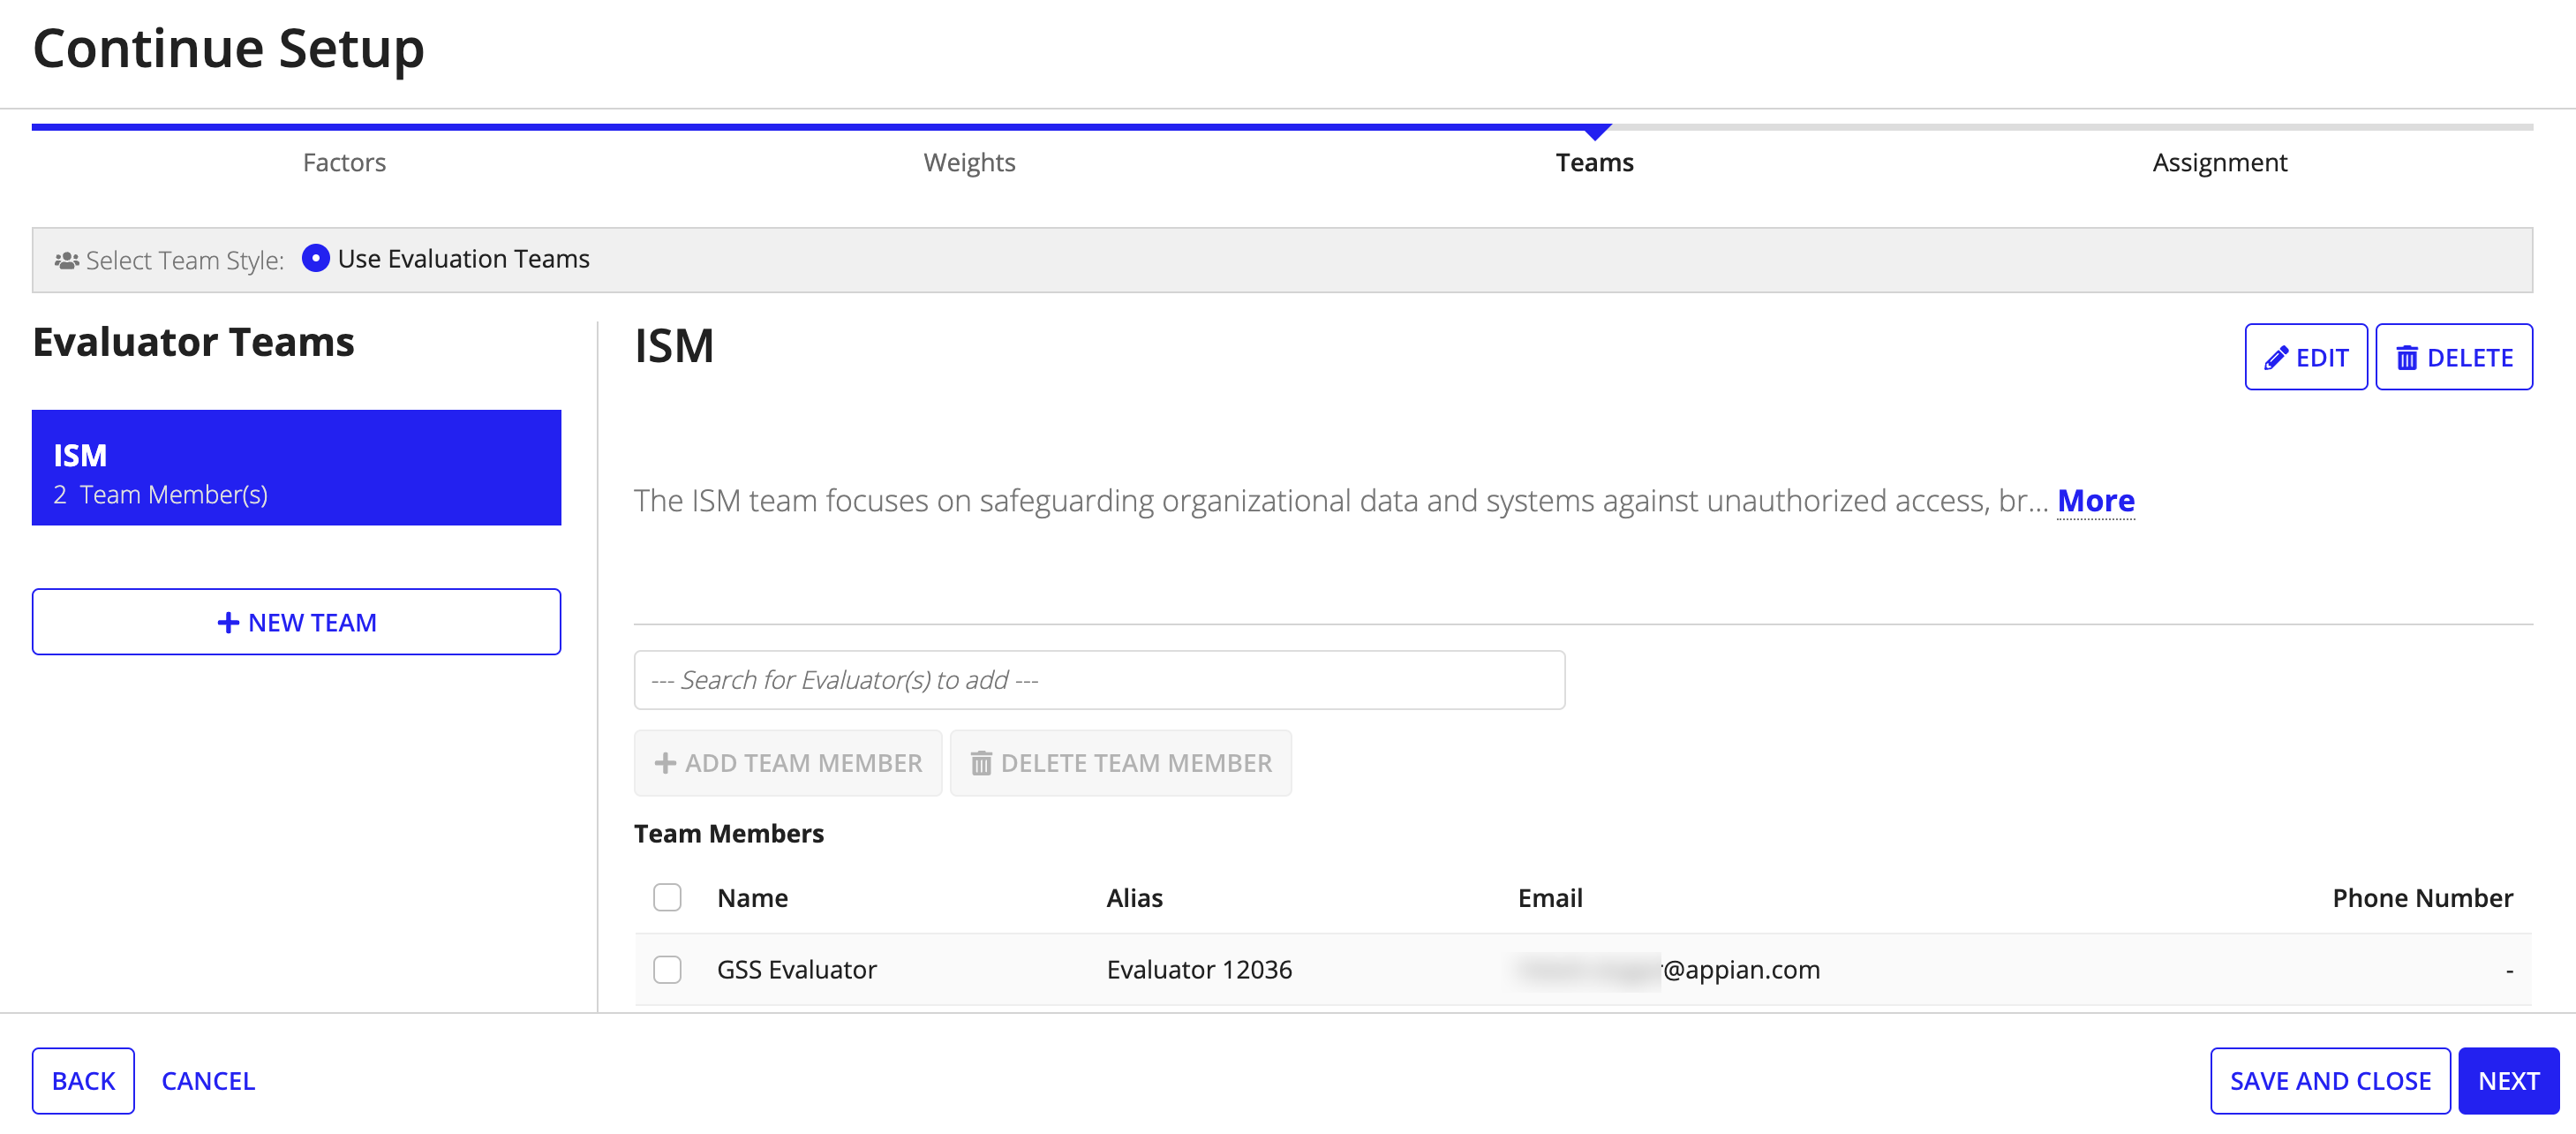Click the ISM team description text
Viewport: 2576px width, 1134px height.
coord(1341,500)
